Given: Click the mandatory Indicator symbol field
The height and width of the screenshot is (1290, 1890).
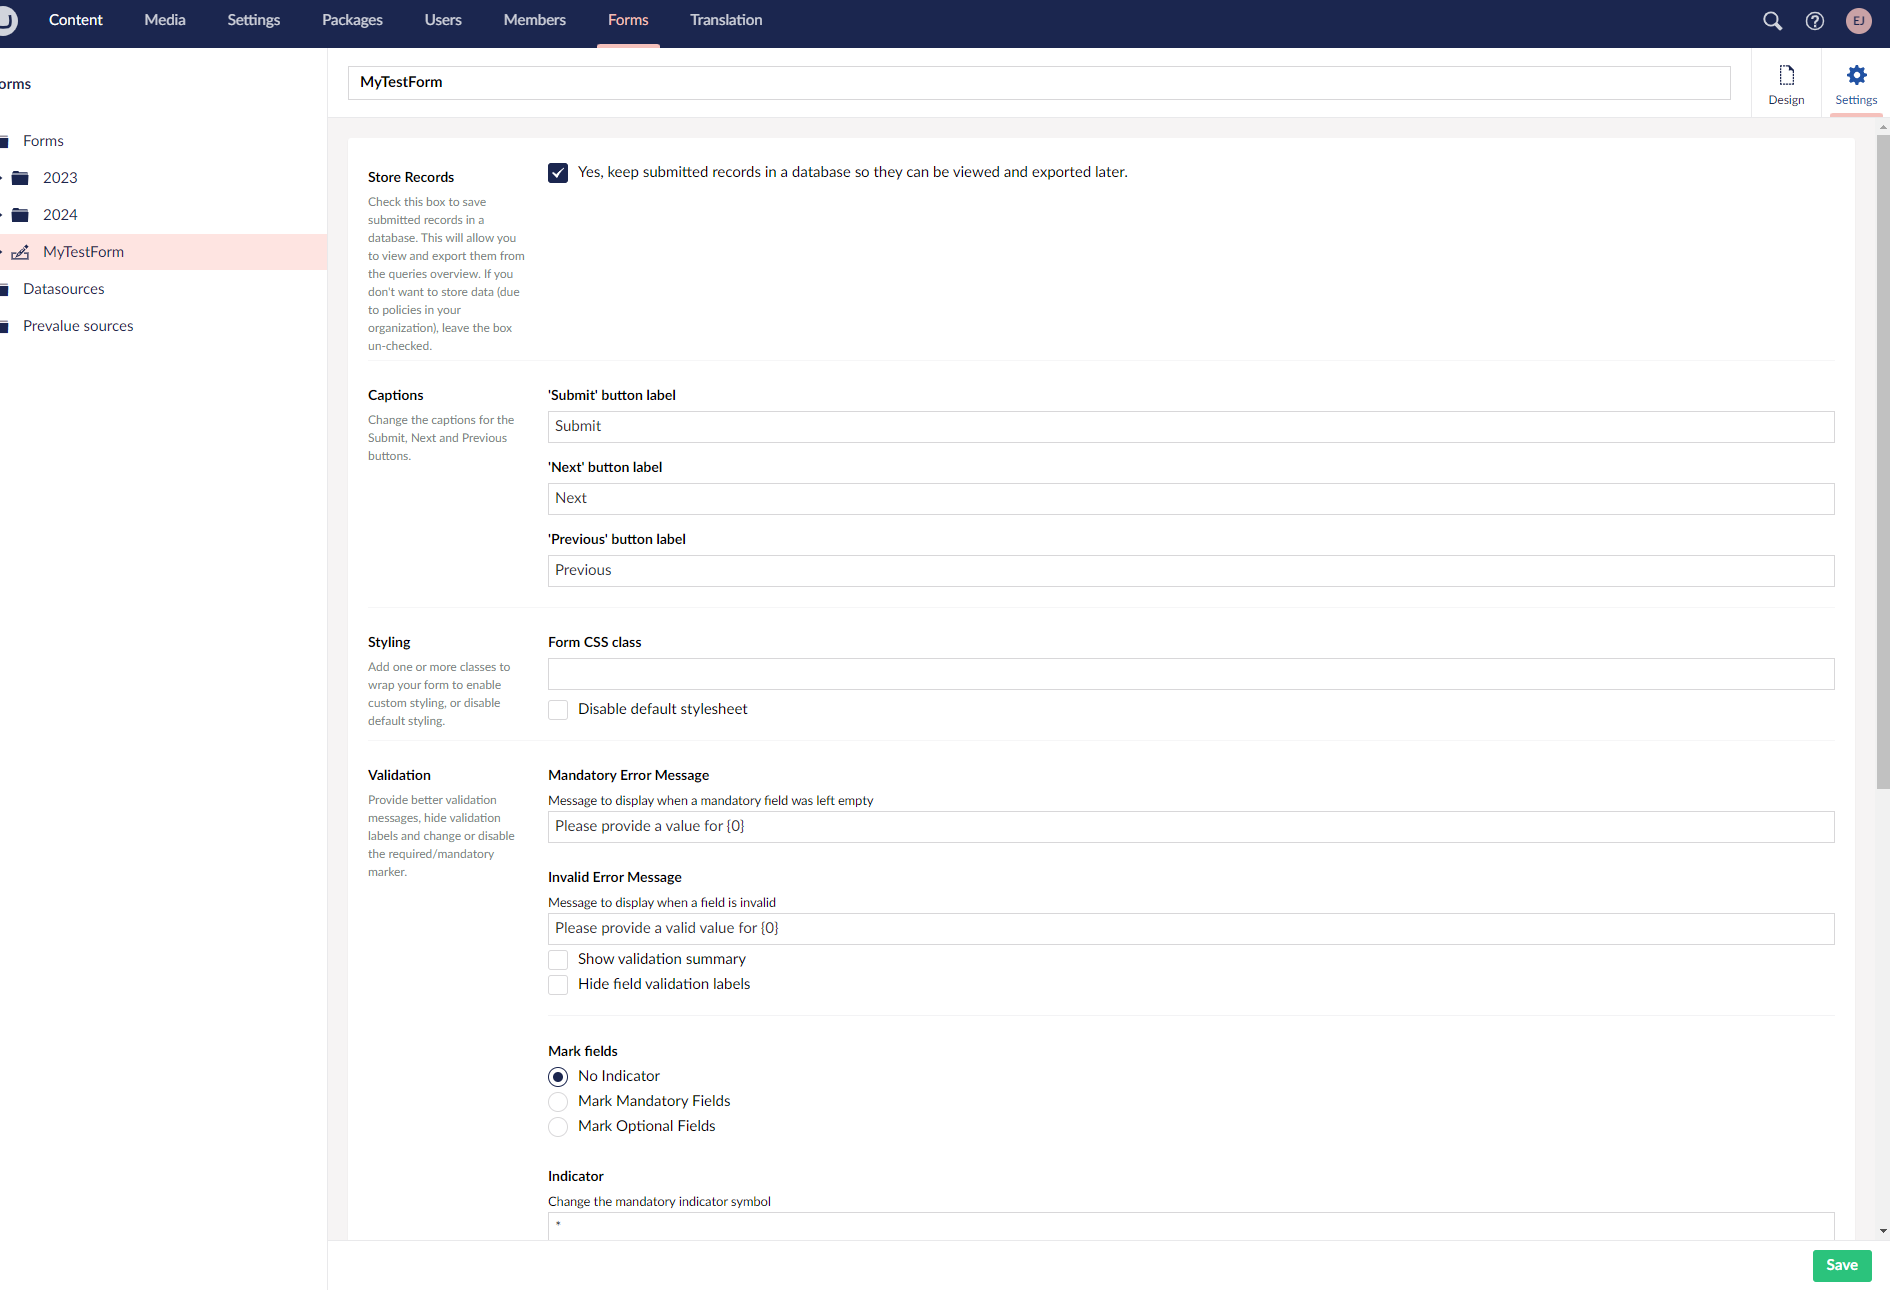Looking at the screenshot, I should click(1191, 1226).
